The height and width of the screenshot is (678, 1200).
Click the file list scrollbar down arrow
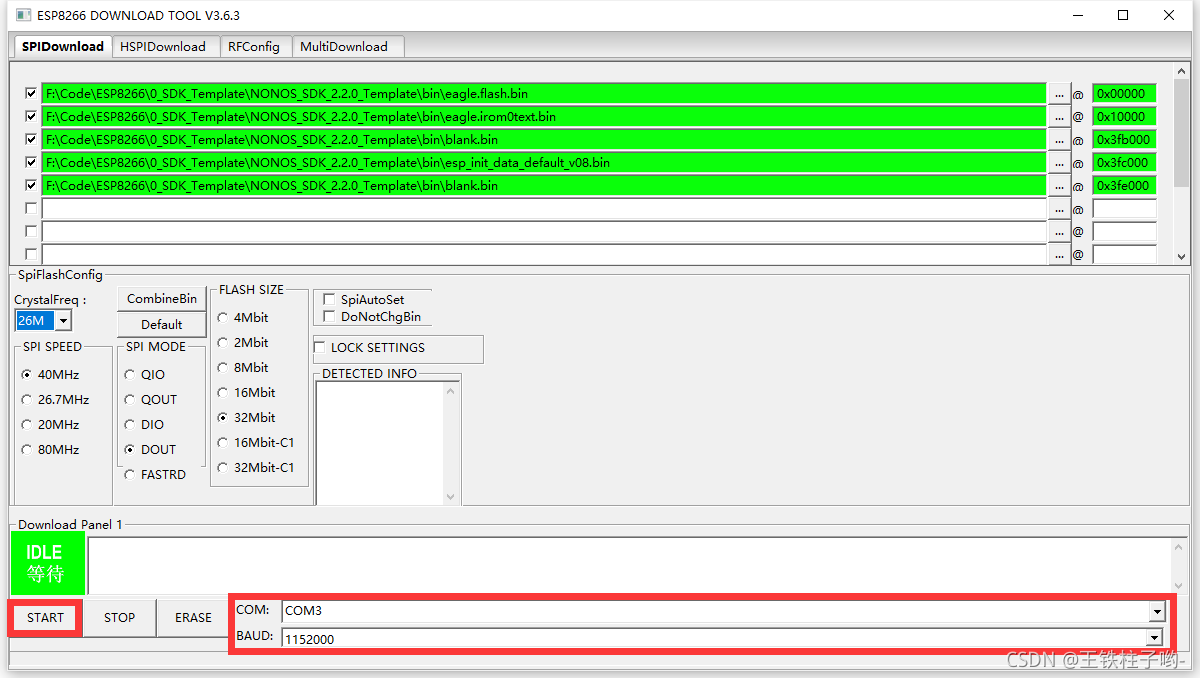coord(1181,255)
